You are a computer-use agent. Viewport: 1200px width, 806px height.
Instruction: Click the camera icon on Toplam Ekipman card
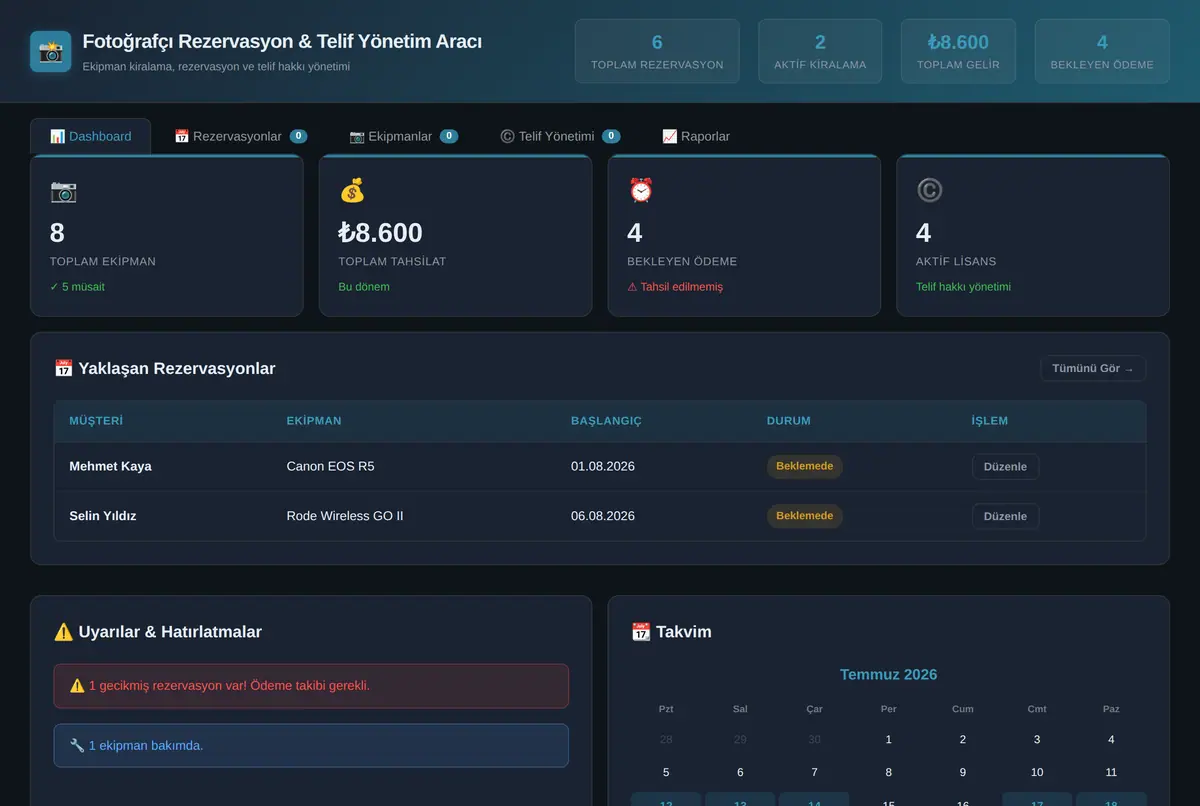63,190
